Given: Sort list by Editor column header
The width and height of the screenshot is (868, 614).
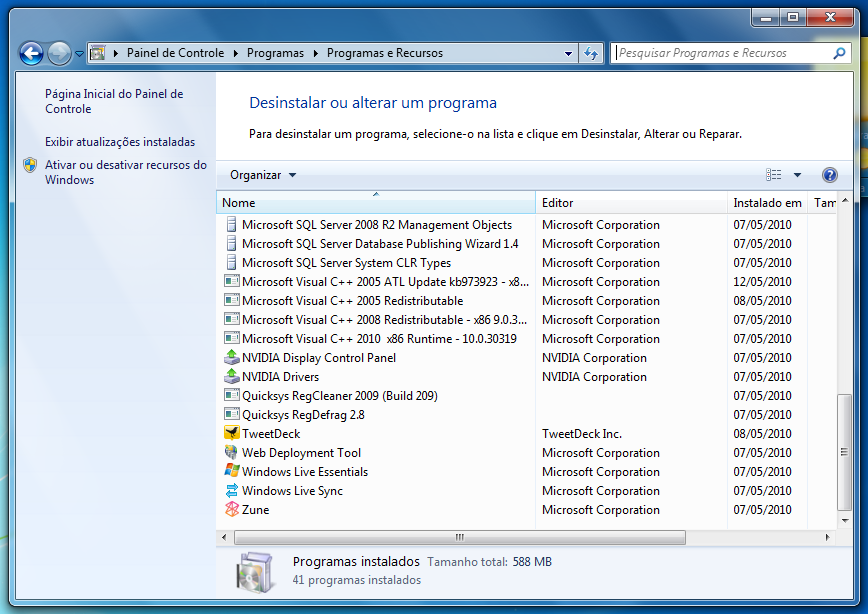Looking at the screenshot, I should coord(631,203).
